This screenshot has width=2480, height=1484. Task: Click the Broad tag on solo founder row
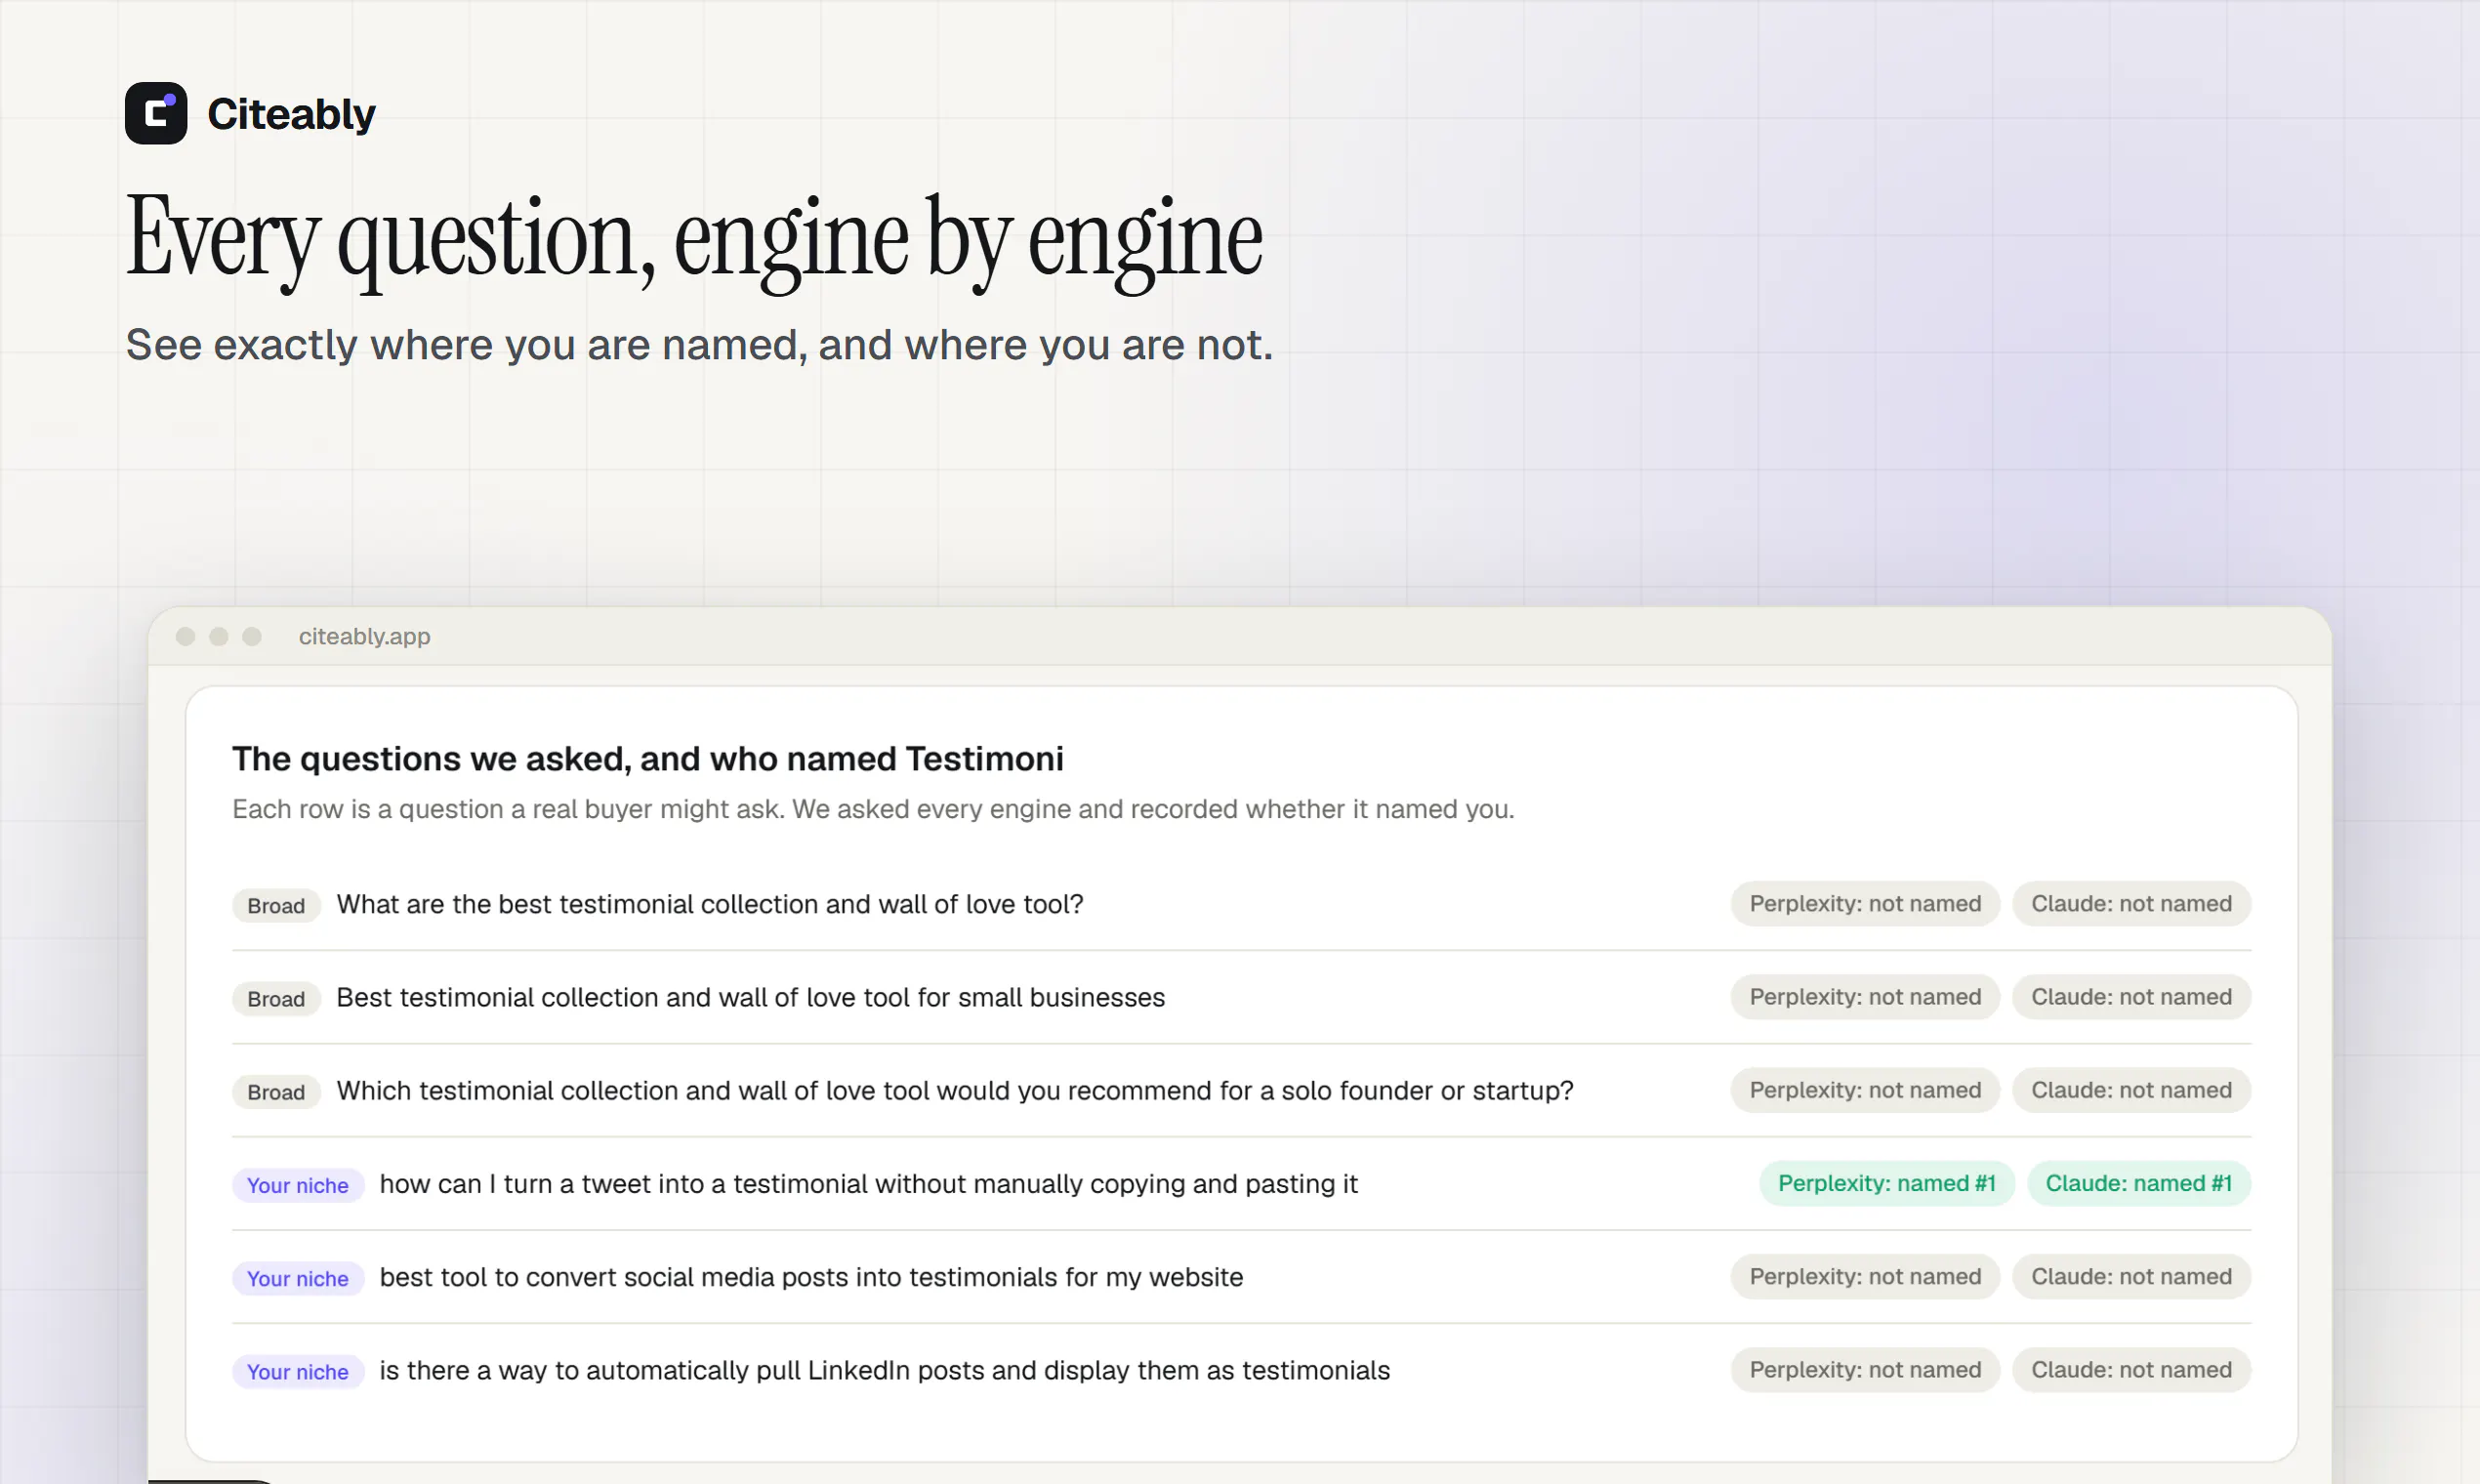pyautogui.click(x=276, y=1092)
